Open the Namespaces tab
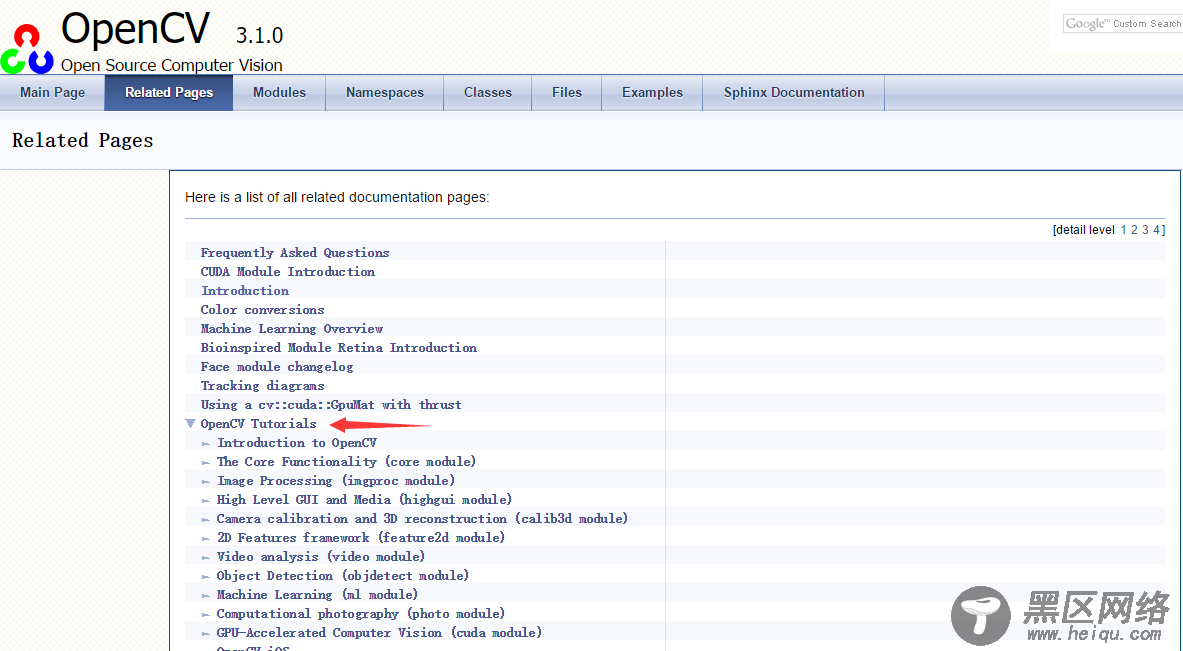 pos(385,93)
